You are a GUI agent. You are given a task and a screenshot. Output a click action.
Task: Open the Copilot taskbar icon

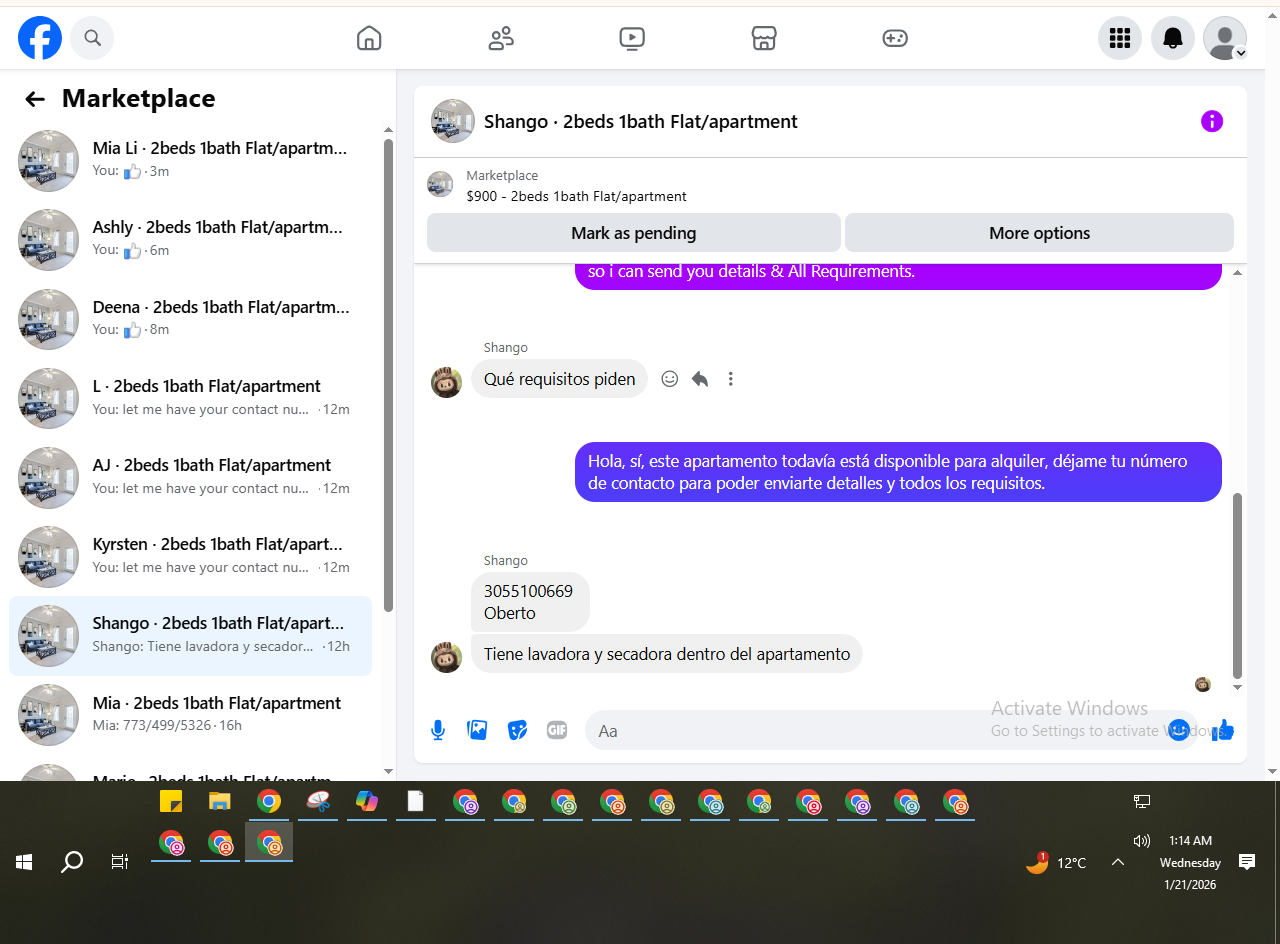point(367,801)
